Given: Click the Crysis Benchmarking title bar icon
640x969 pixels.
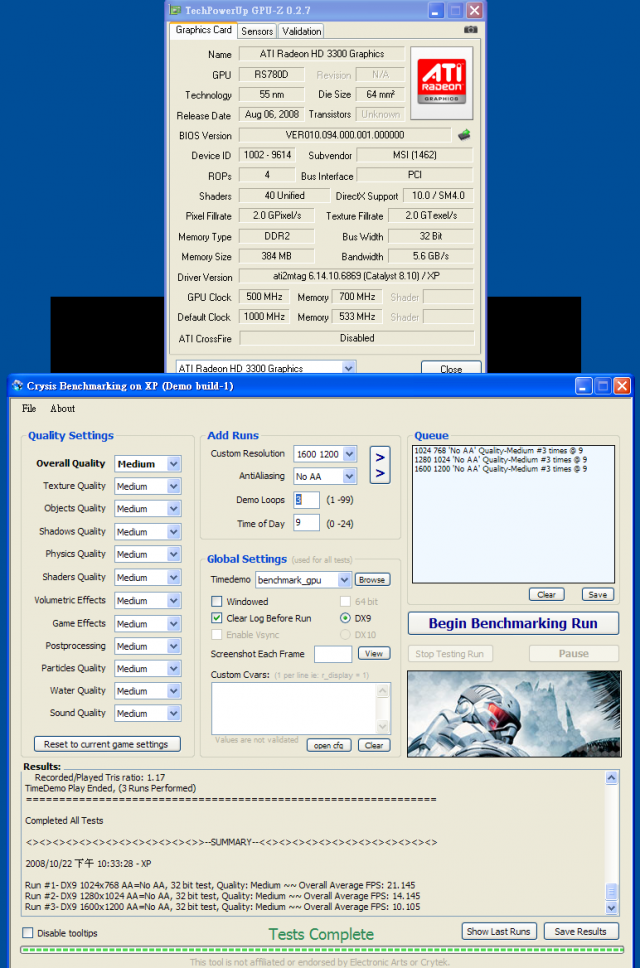Looking at the screenshot, I should click(x=17, y=386).
